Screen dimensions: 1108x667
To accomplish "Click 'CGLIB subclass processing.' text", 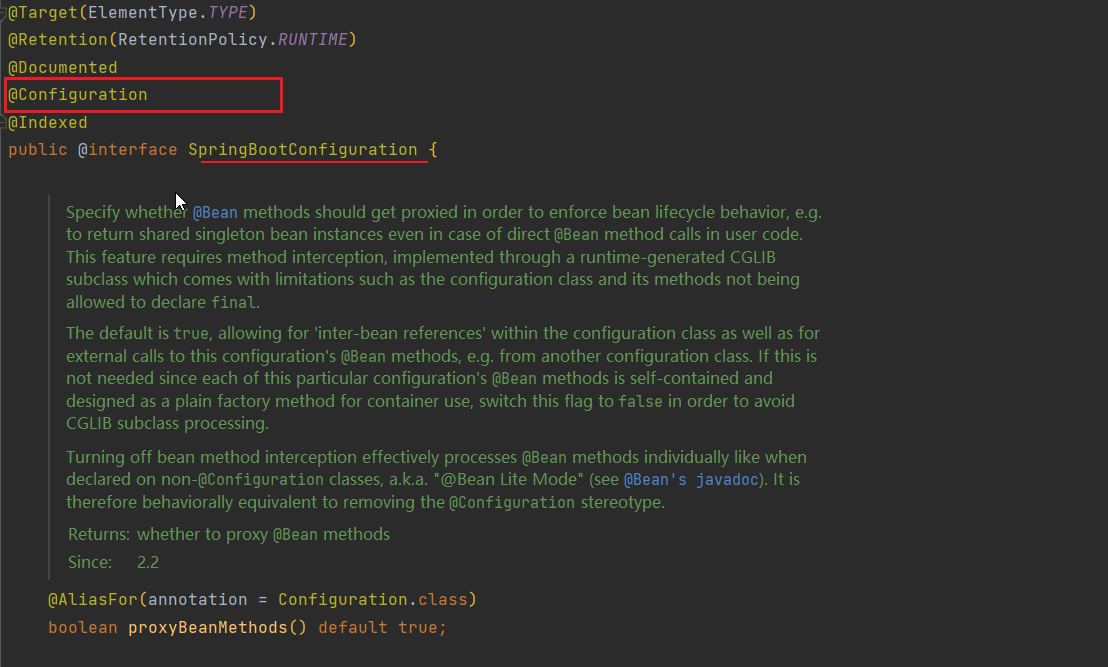I will 167,423.
